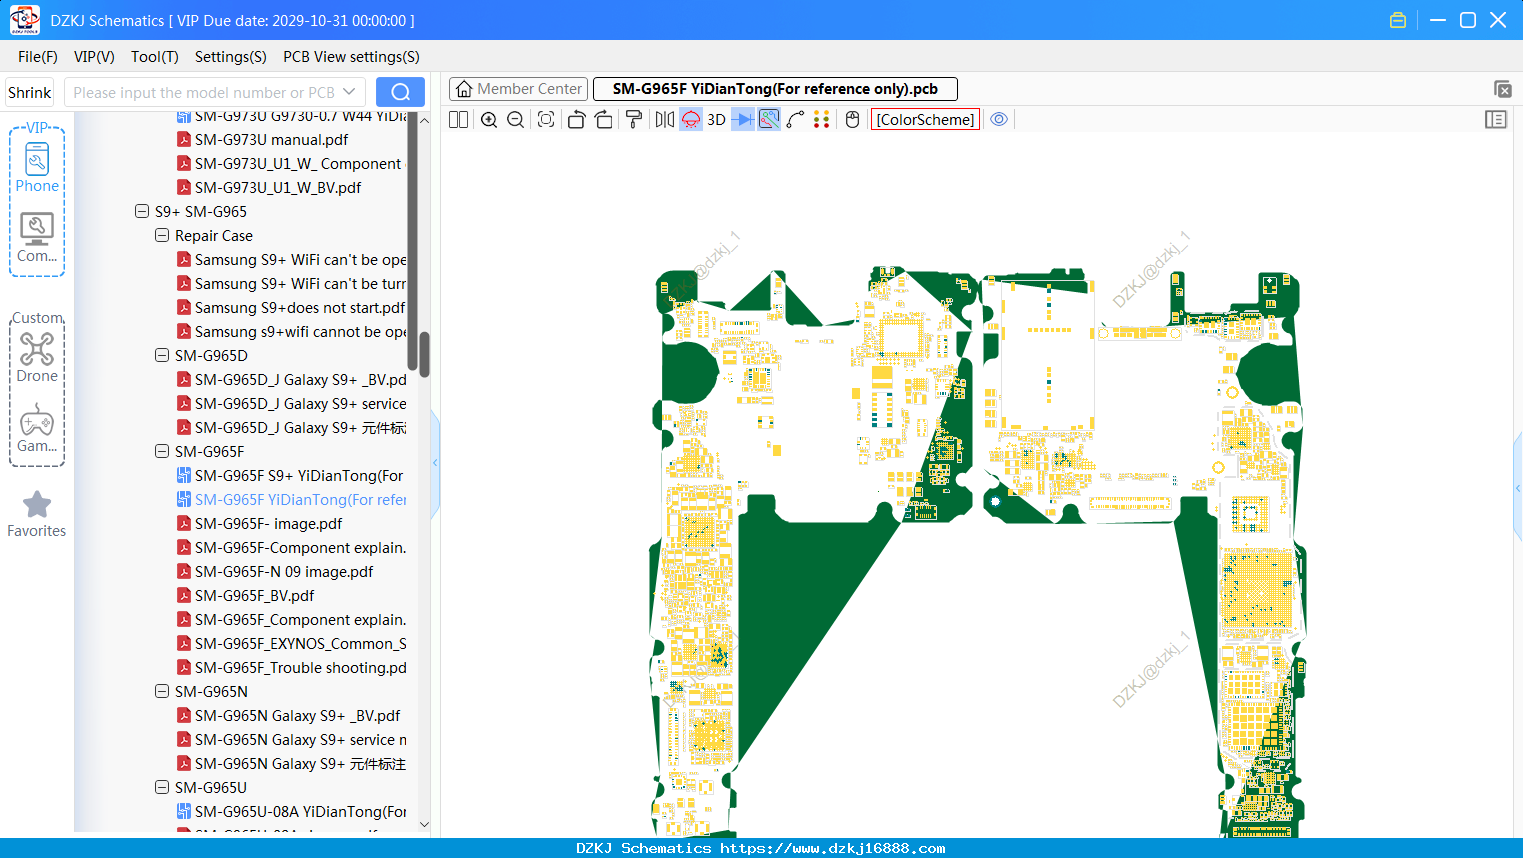Select the Phone category icon
The image size is (1523, 858).
tap(37, 167)
